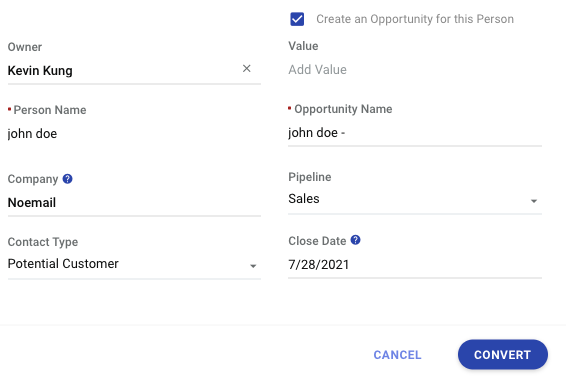Open the Company help question-mark icon
Image resolution: width=566 pixels, height=378 pixels.
click(68, 179)
